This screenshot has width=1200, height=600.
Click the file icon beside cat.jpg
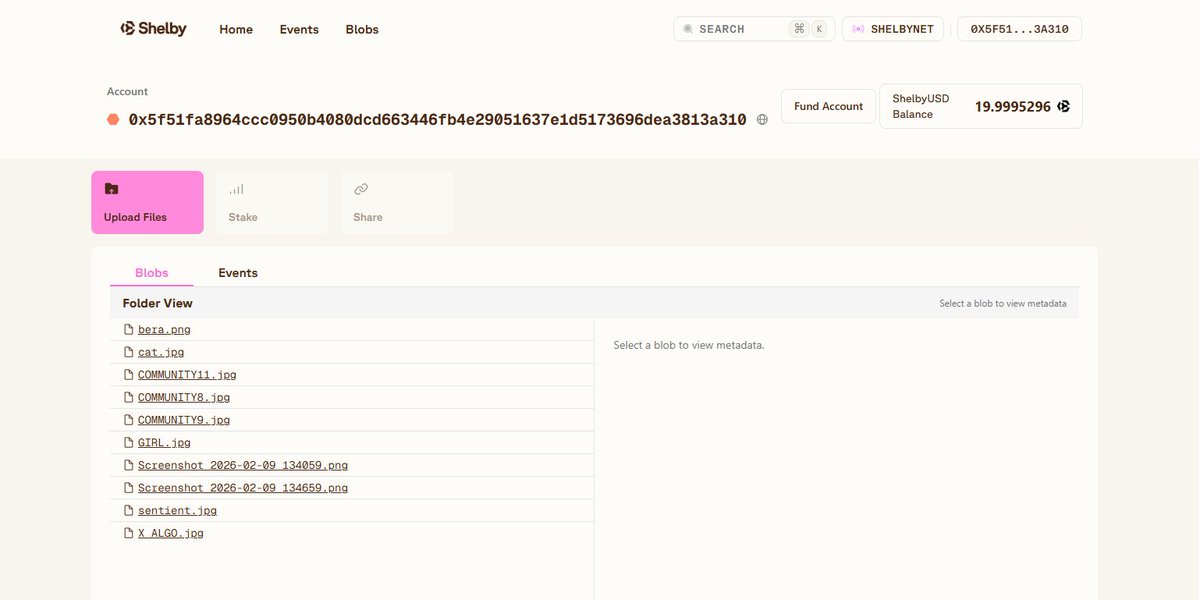[x=128, y=352]
